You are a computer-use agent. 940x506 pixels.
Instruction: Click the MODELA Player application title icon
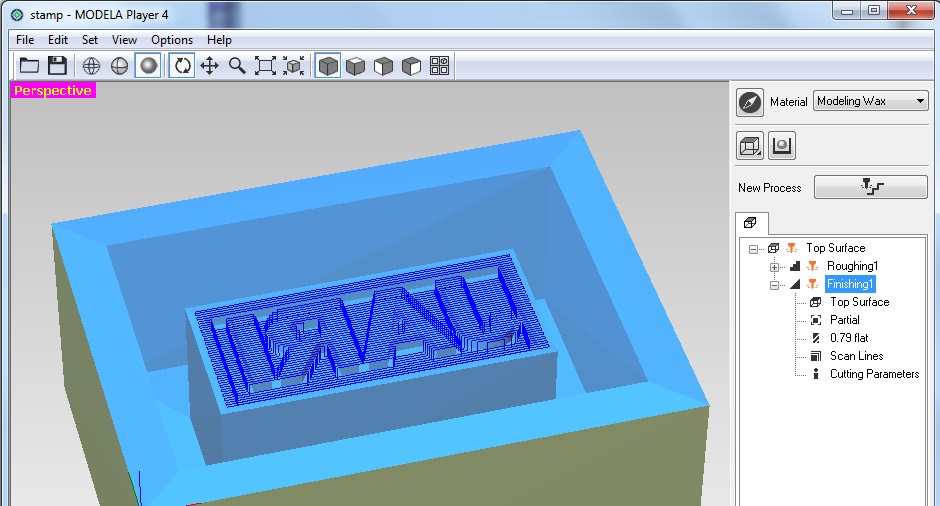tap(17, 15)
